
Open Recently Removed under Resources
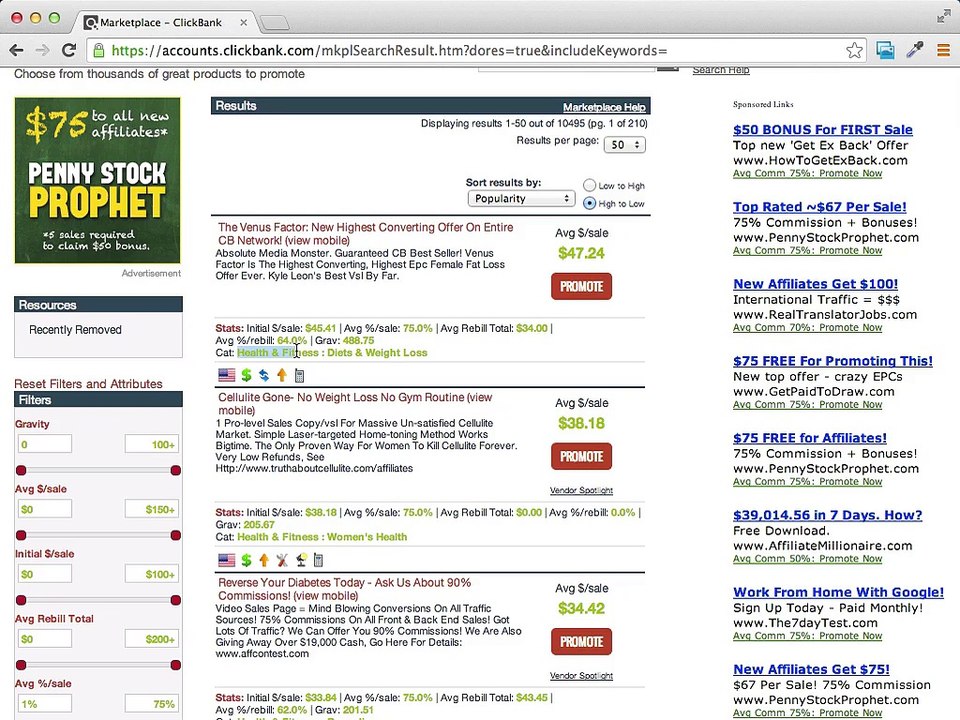tap(75, 329)
